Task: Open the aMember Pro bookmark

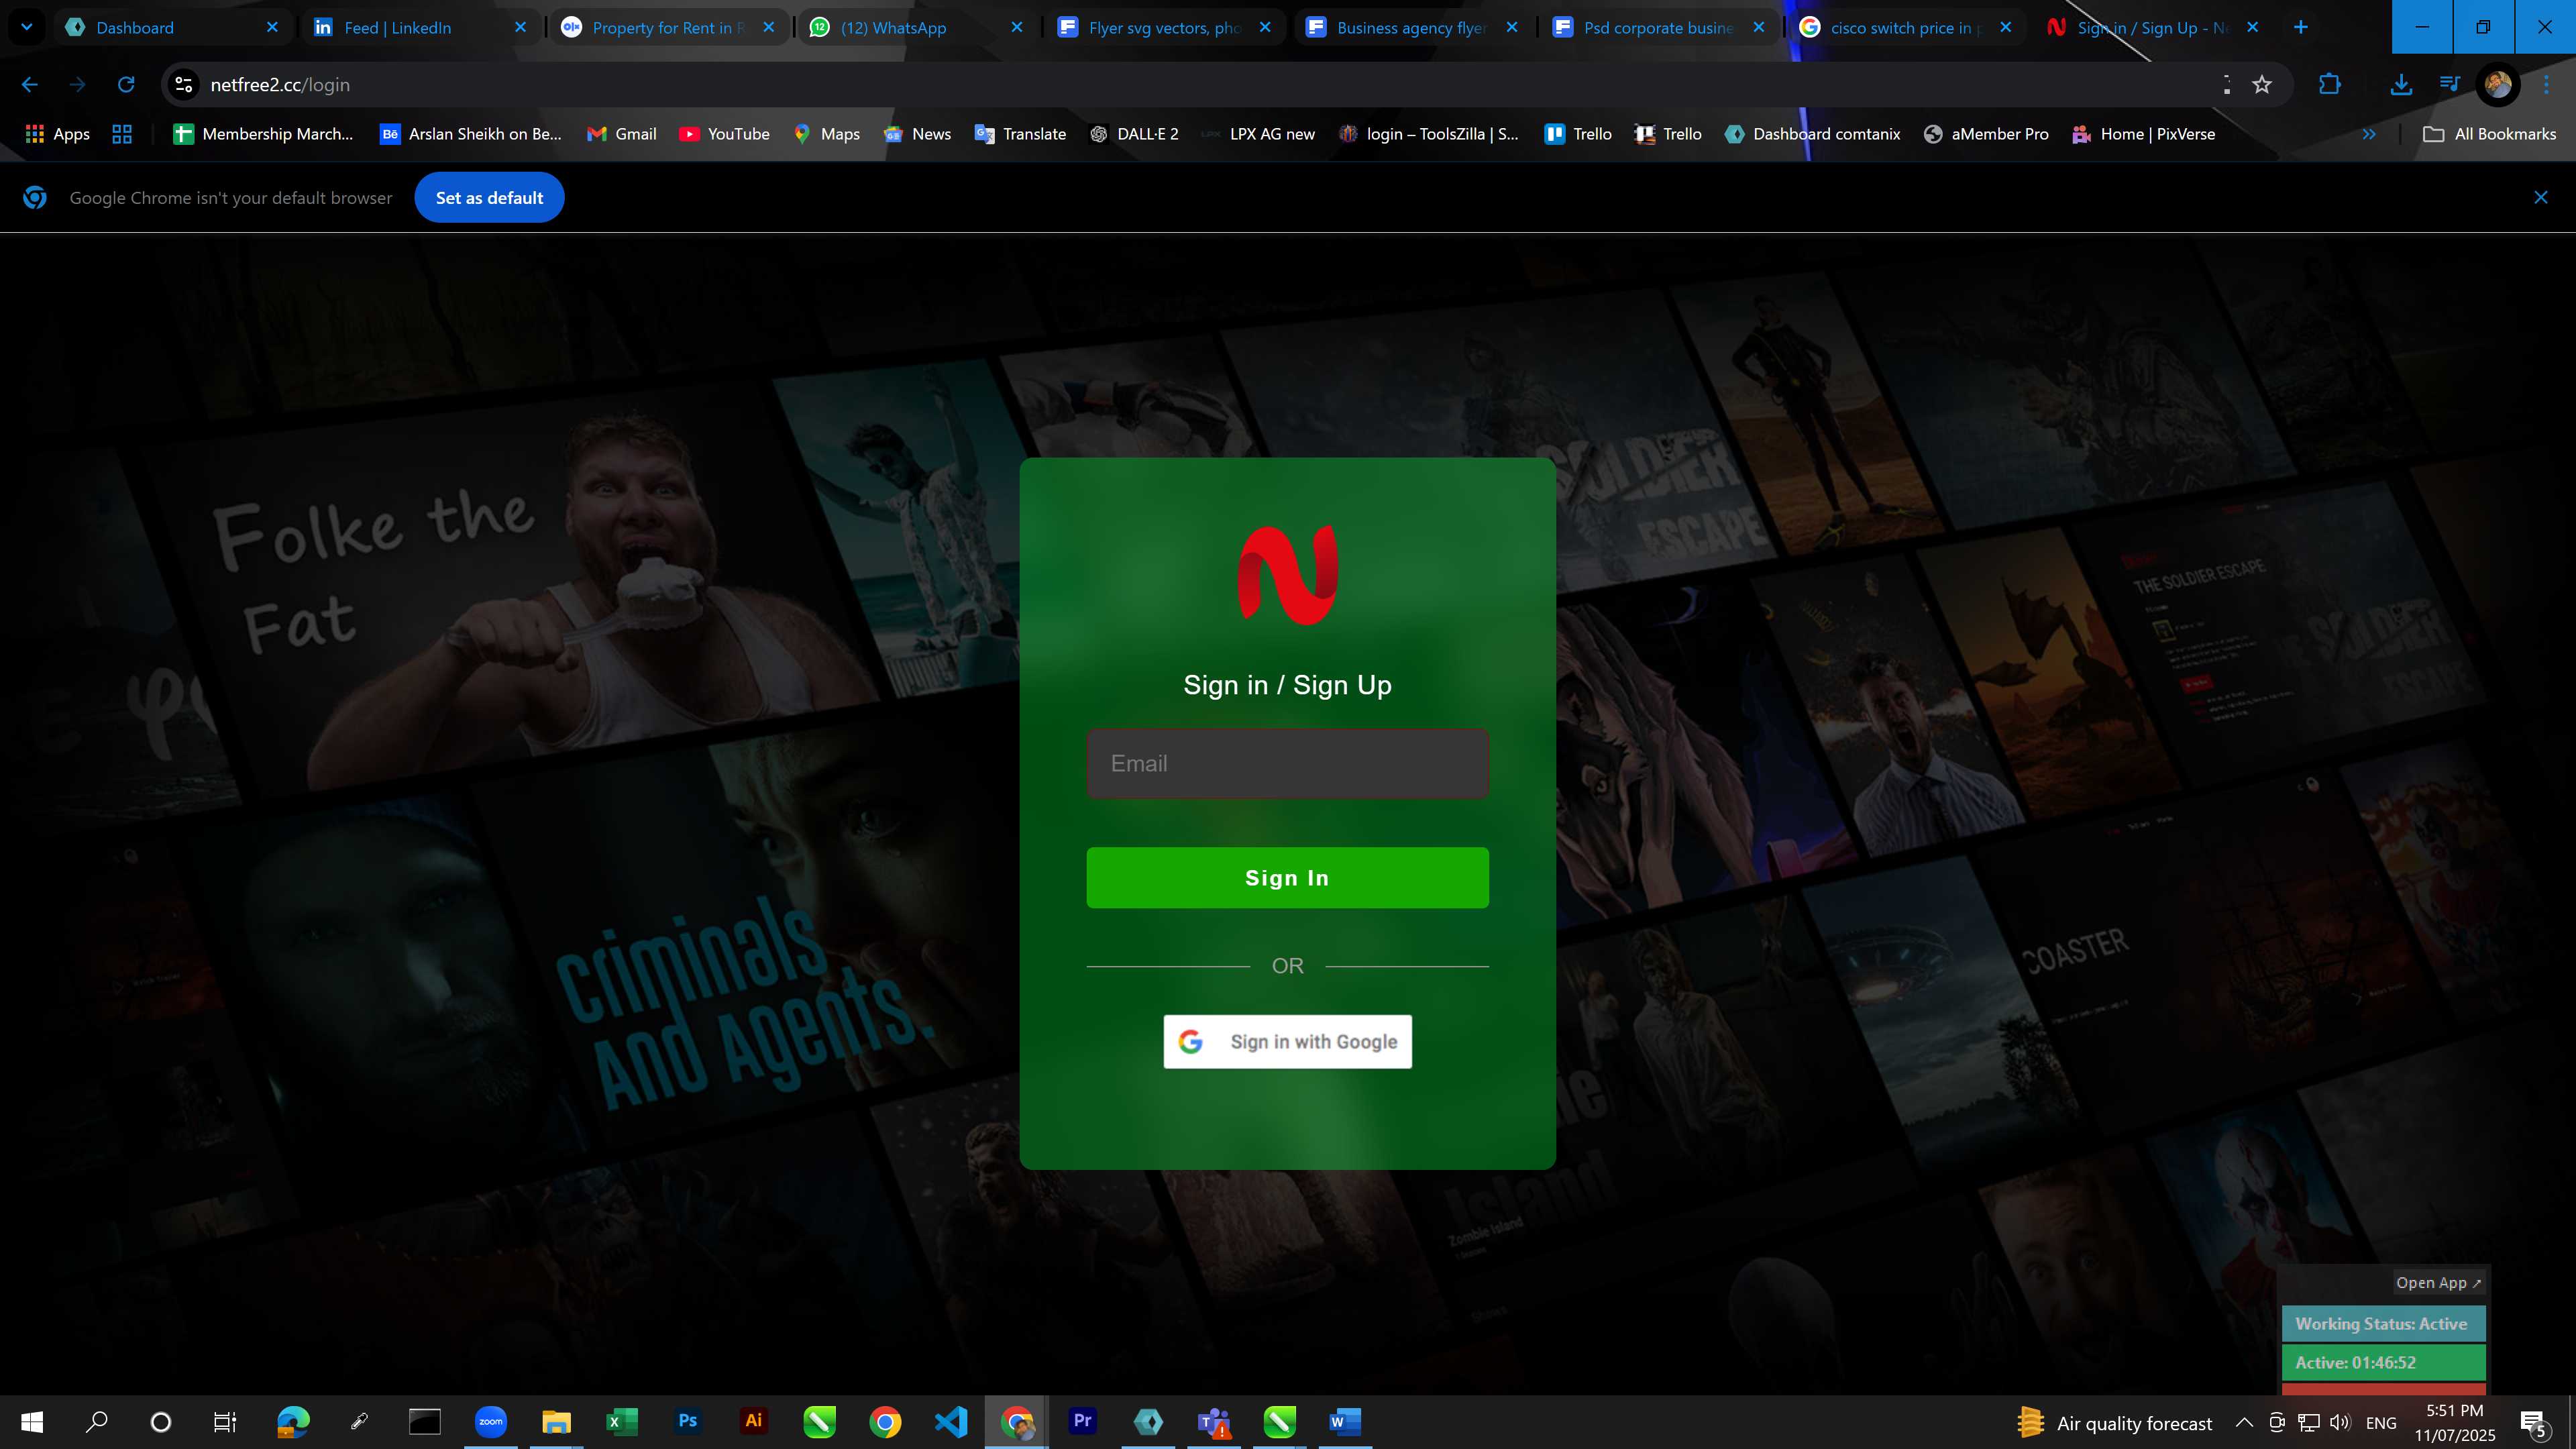Action: click(1987, 134)
